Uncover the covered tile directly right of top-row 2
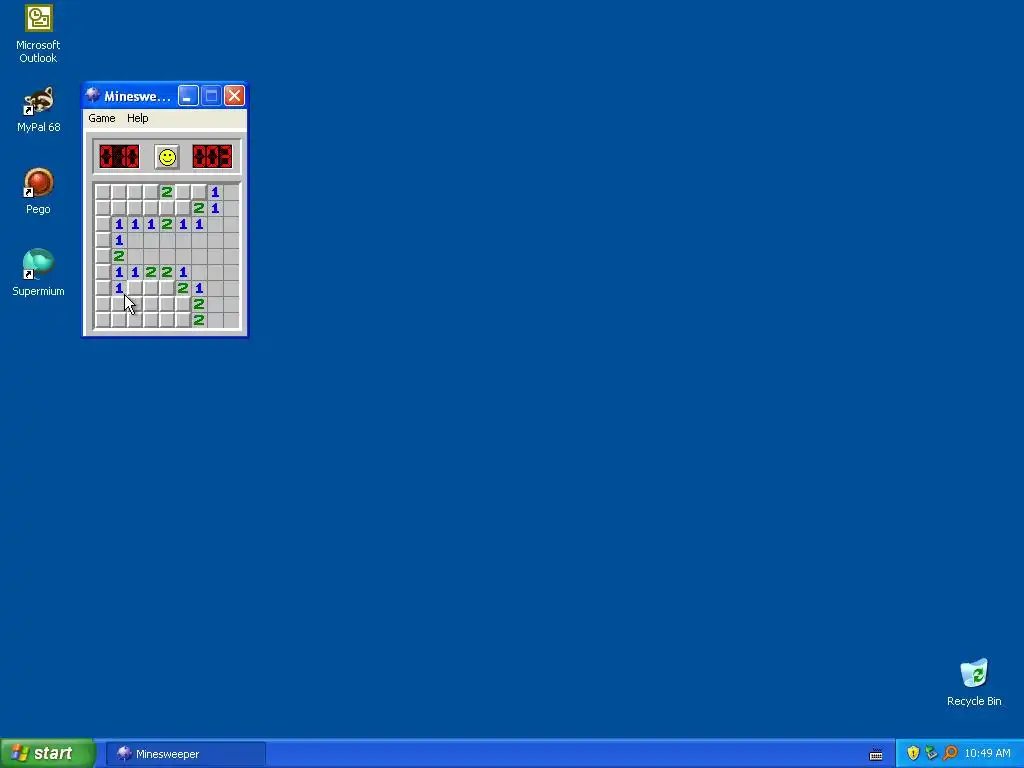Viewport: 1024px width, 768px height. (x=183, y=192)
